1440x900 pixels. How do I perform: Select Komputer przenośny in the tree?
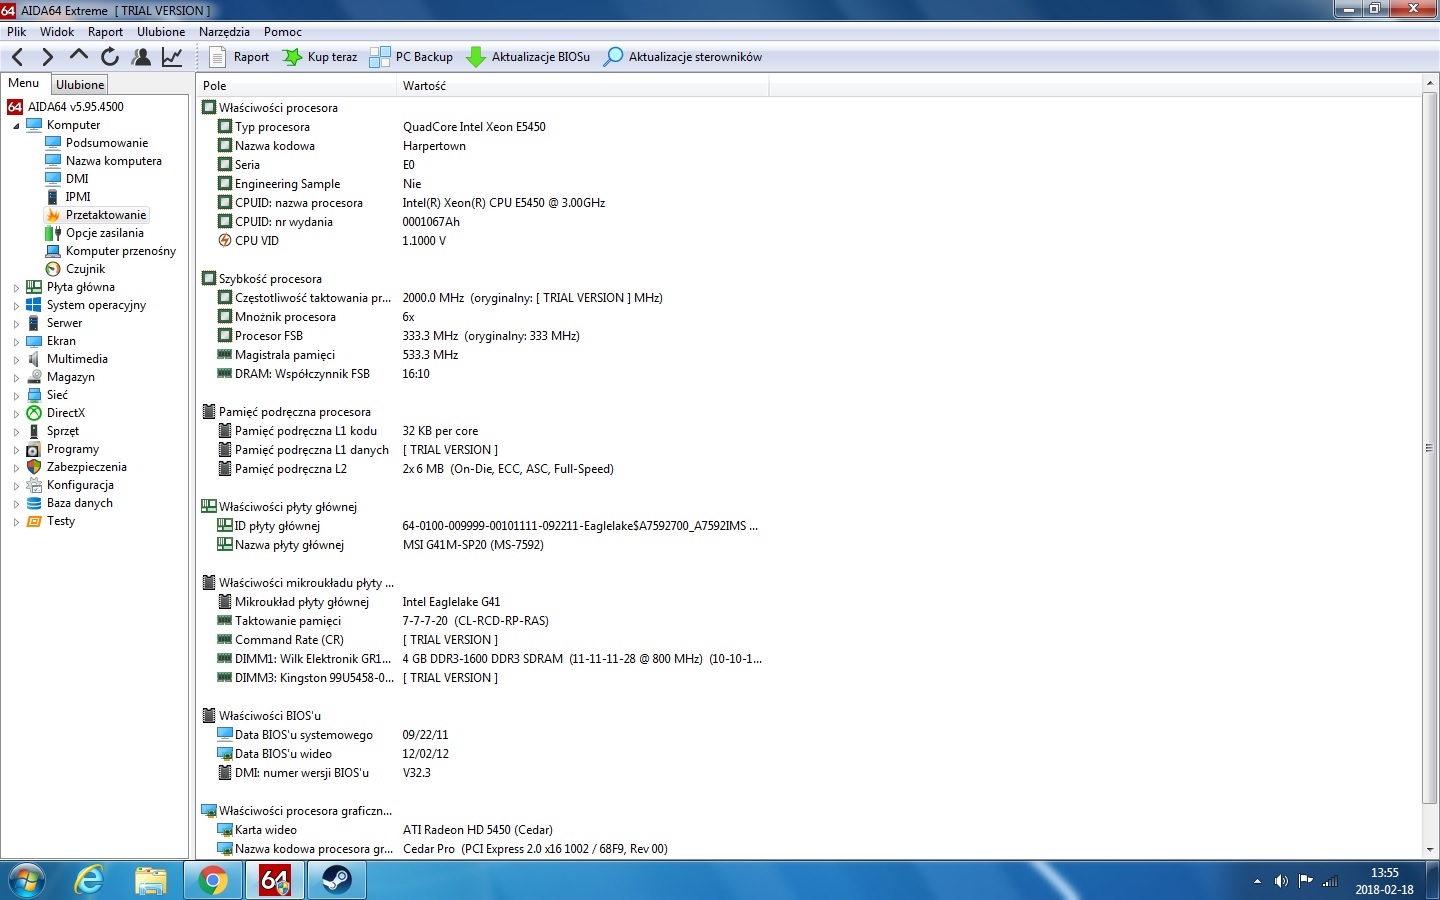click(121, 251)
